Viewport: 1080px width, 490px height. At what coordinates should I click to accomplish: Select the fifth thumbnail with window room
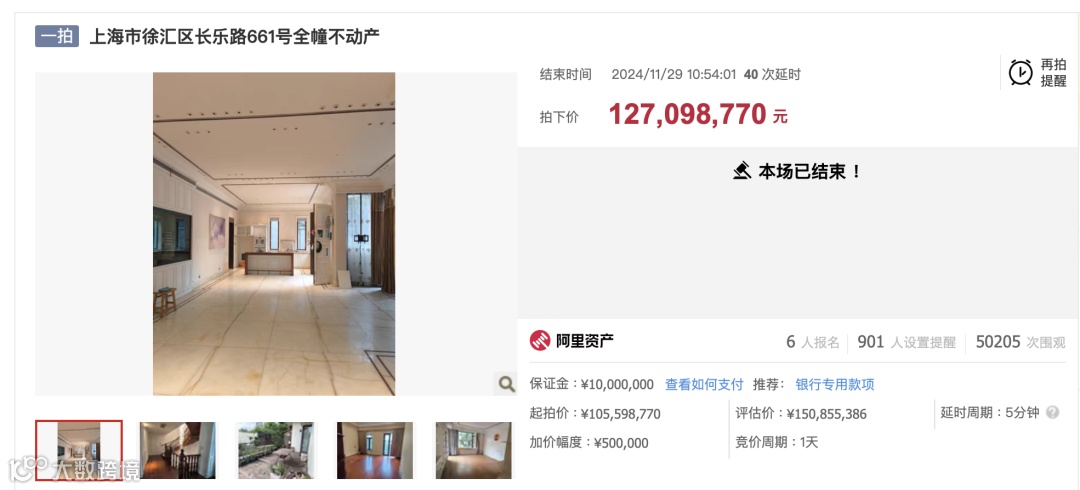[x=473, y=450]
